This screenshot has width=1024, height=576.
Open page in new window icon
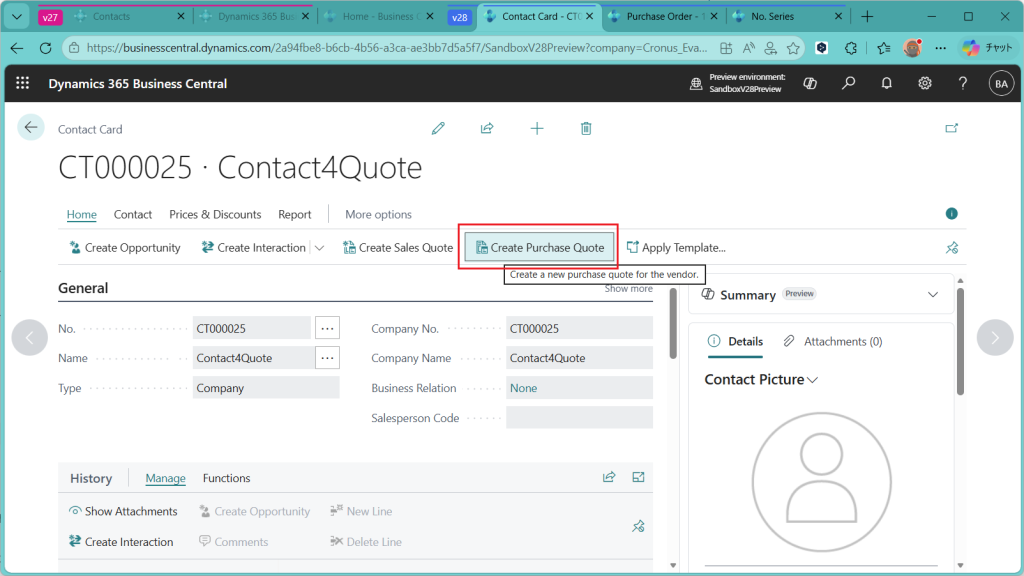tap(951, 128)
